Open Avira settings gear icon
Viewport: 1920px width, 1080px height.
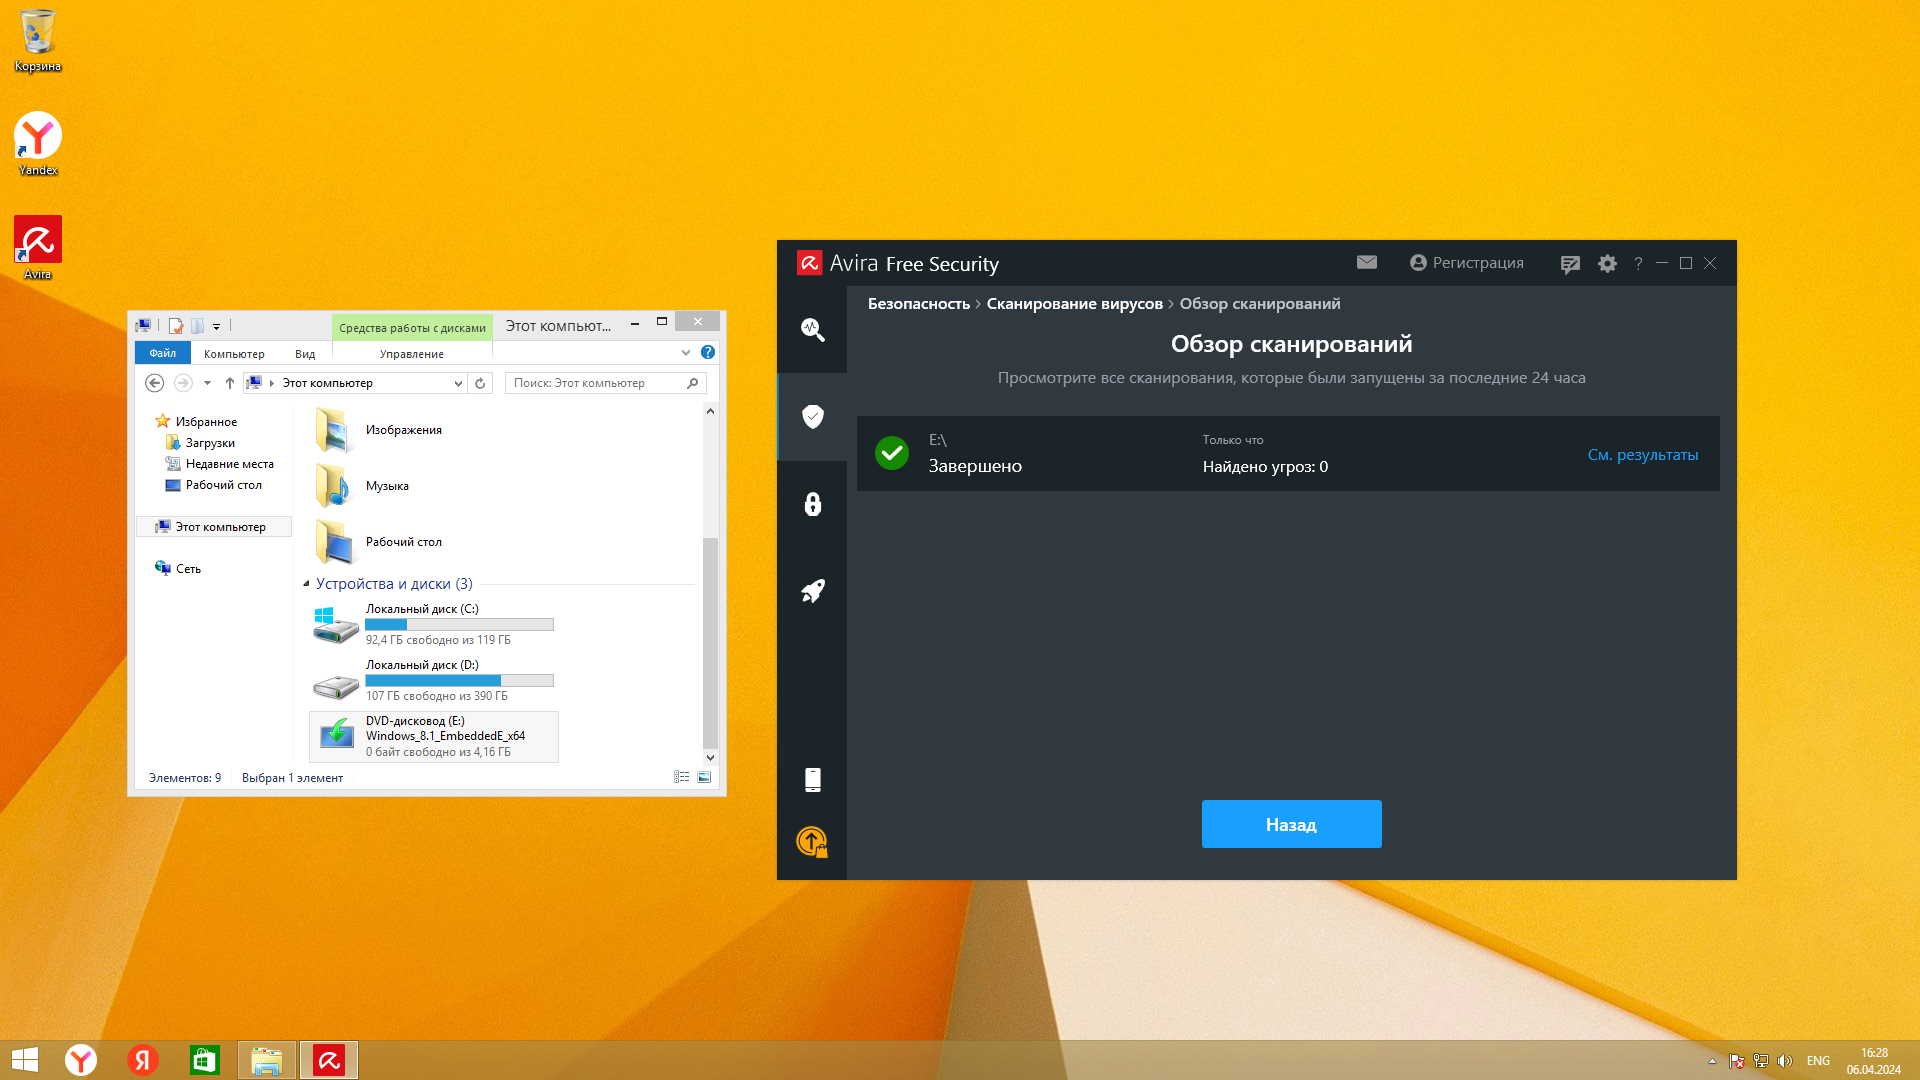point(1607,264)
